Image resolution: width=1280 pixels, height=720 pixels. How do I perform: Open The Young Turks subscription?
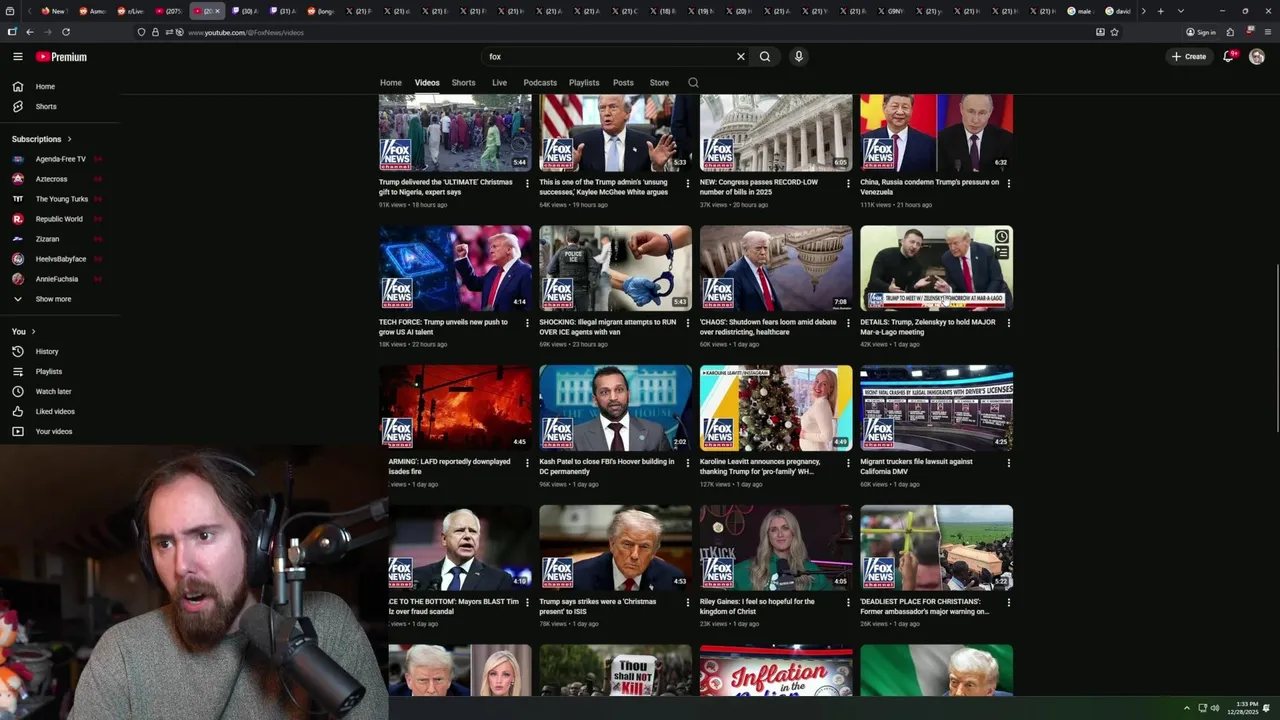60,199
